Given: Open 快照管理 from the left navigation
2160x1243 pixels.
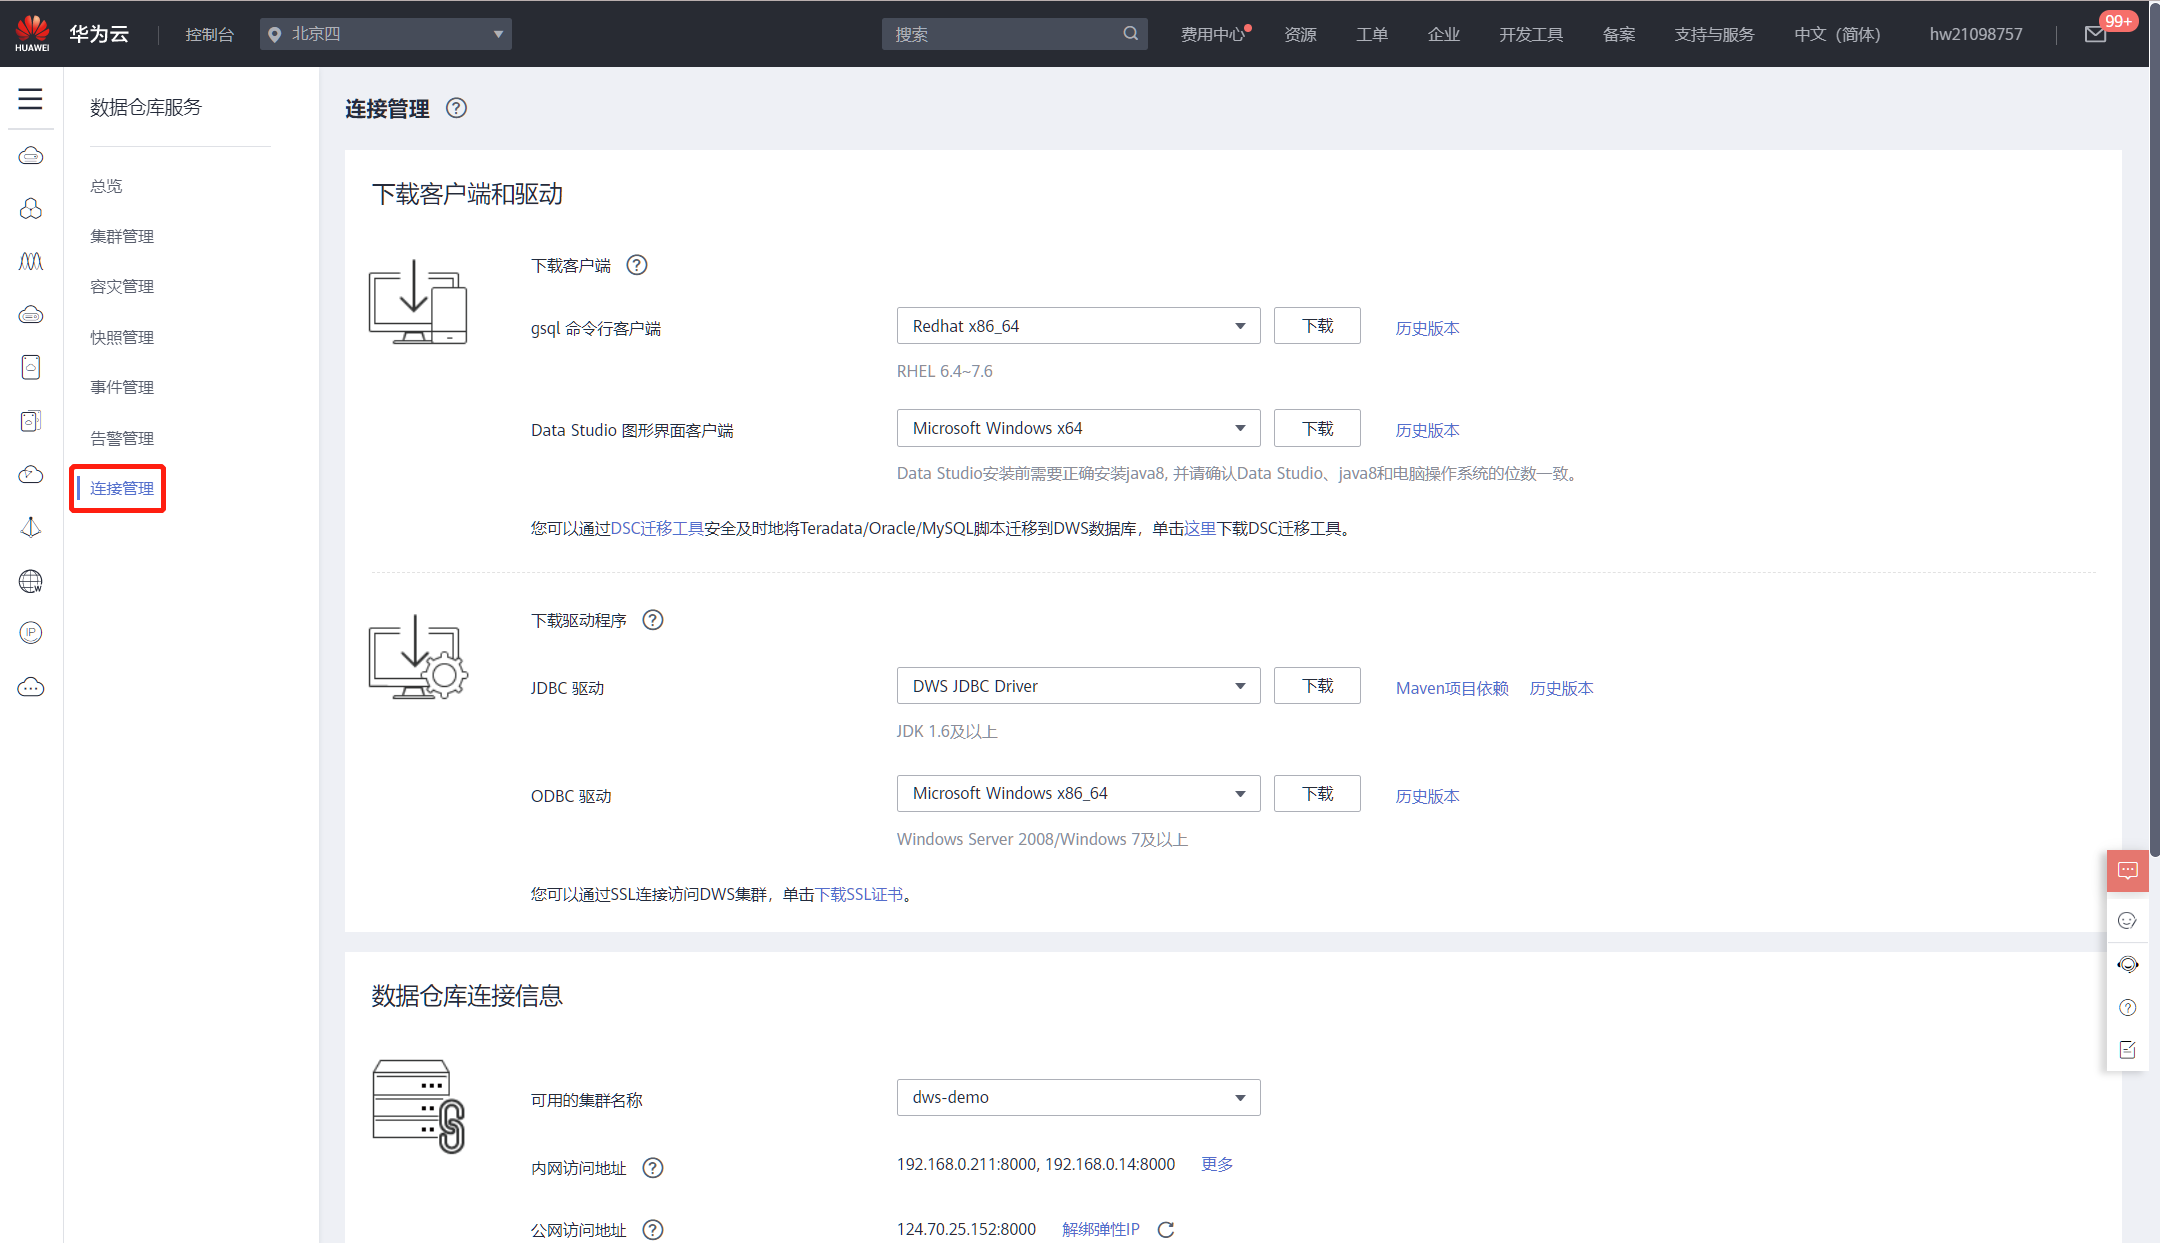Looking at the screenshot, I should click(122, 338).
